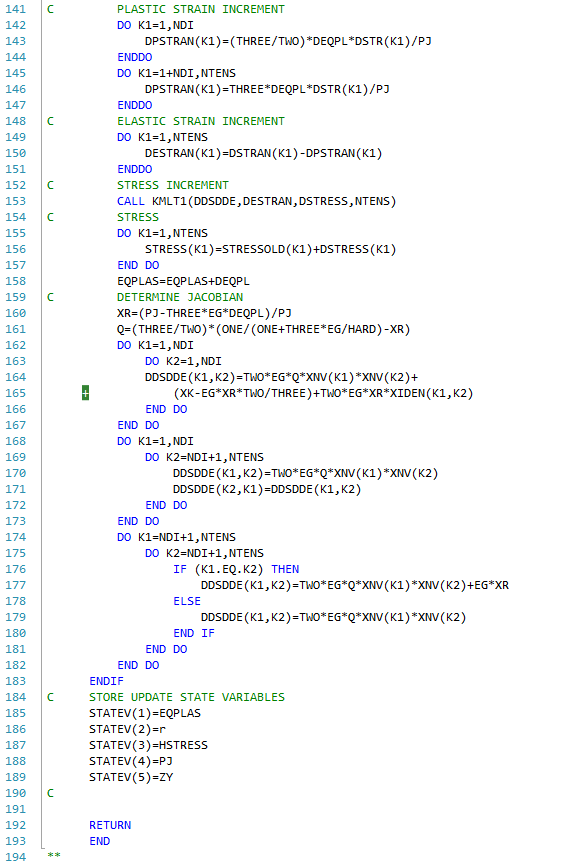Click the "ELSE" keyword on line 178

[187, 602]
